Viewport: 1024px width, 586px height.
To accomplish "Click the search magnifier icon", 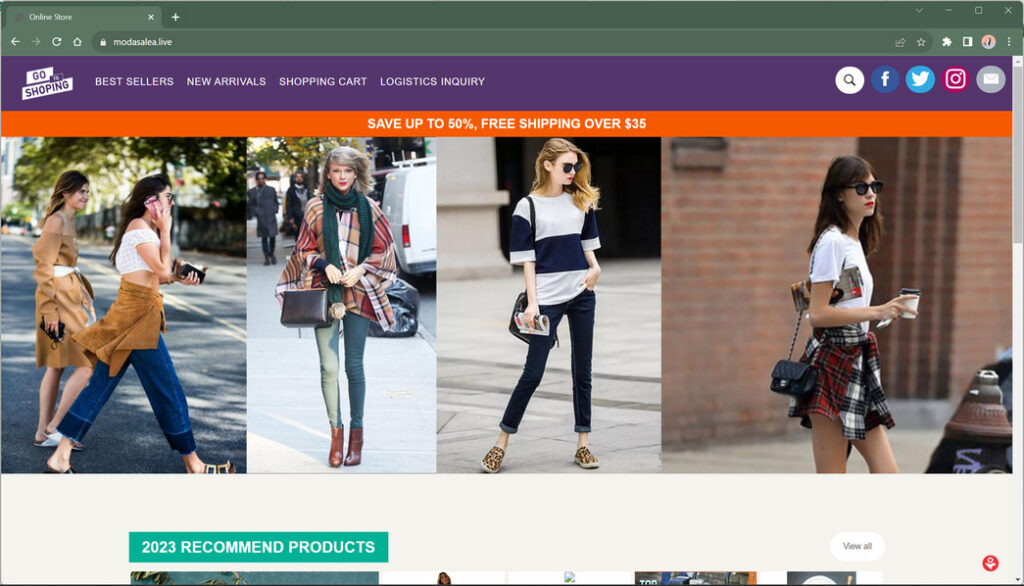I will [x=849, y=80].
